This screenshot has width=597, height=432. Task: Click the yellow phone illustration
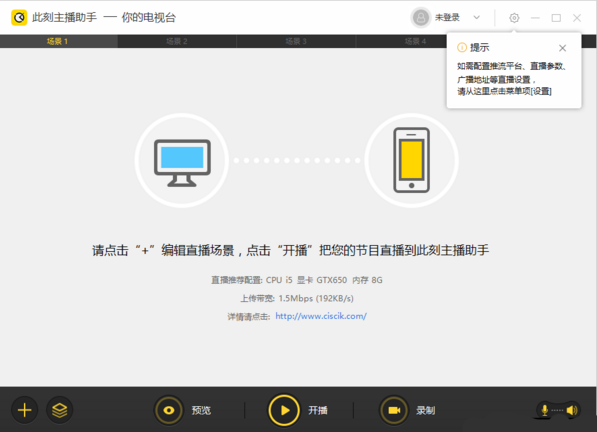412,160
